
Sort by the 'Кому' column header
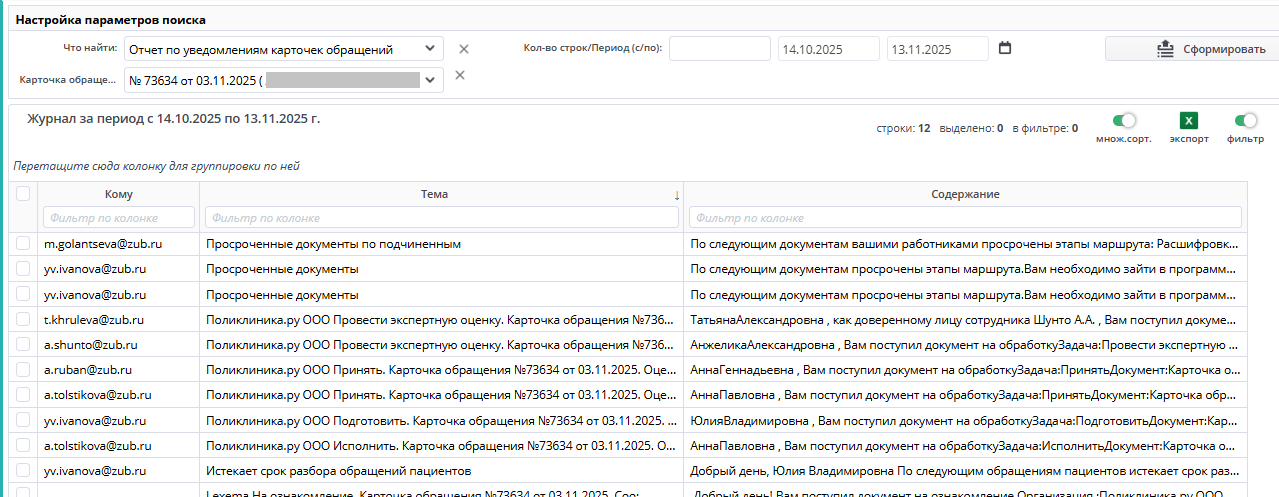118,194
